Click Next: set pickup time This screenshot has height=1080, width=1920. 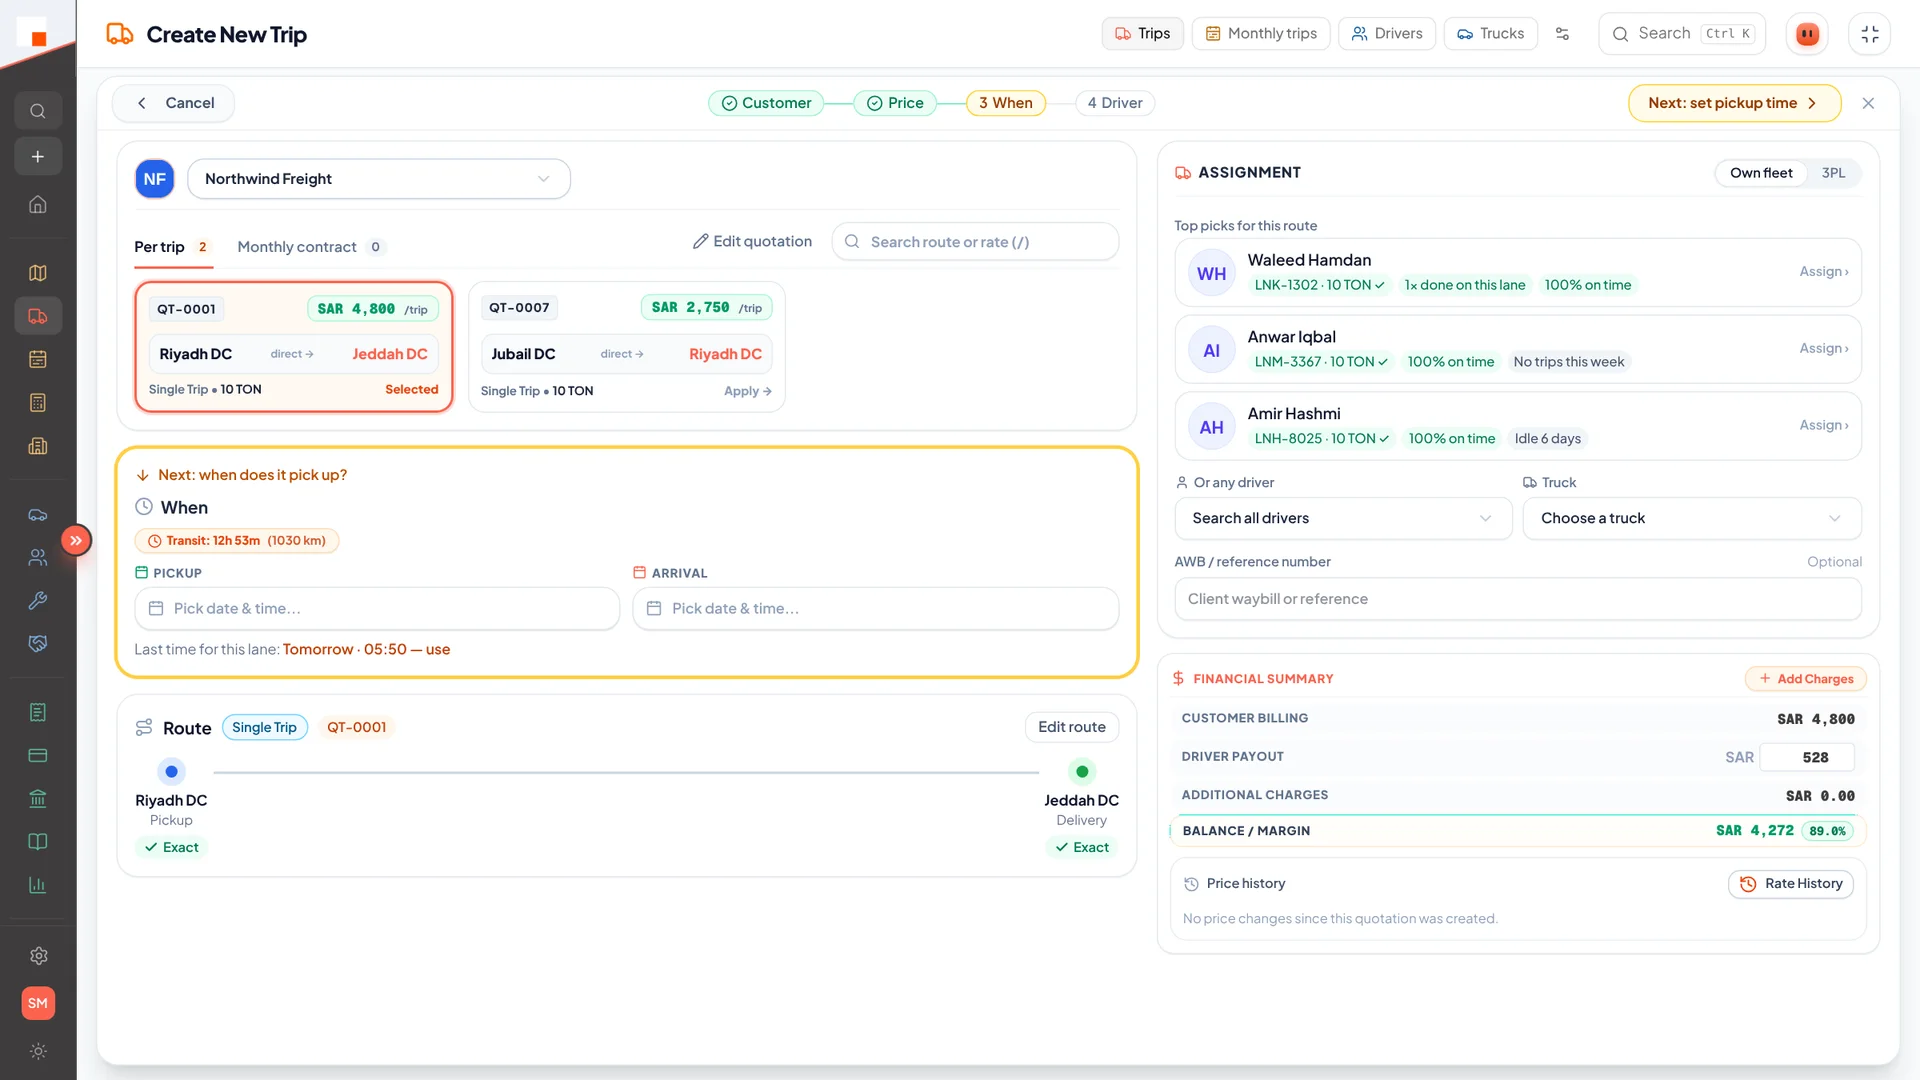(1734, 103)
